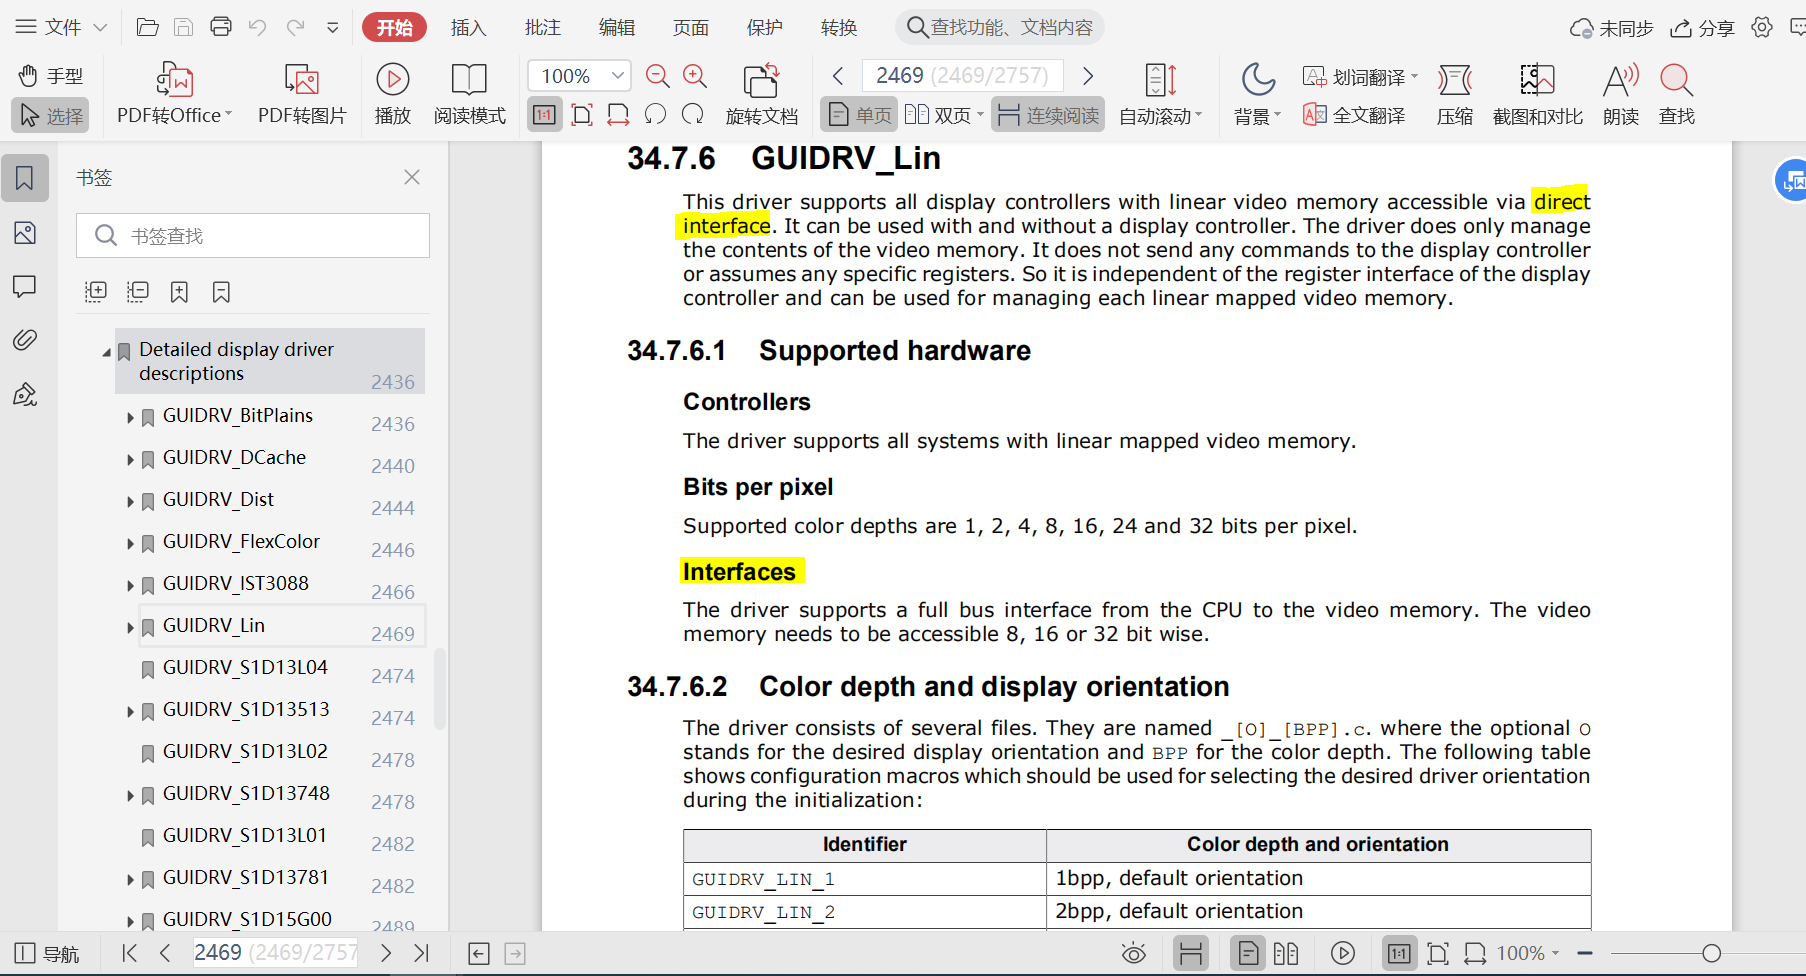Screen dimensions: 1806x976
Task: Open PDF转Office converter
Action: click(175, 95)
